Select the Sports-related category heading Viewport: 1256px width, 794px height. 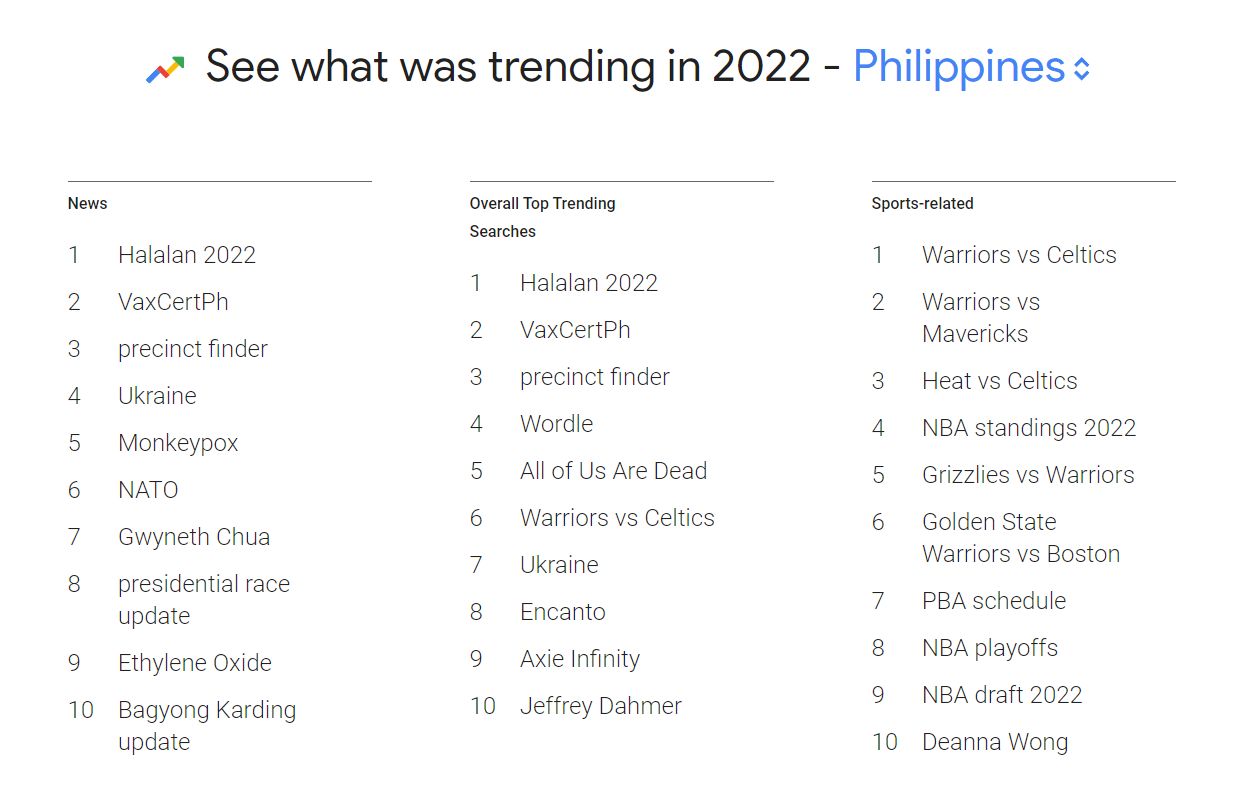tap(922, 203)
